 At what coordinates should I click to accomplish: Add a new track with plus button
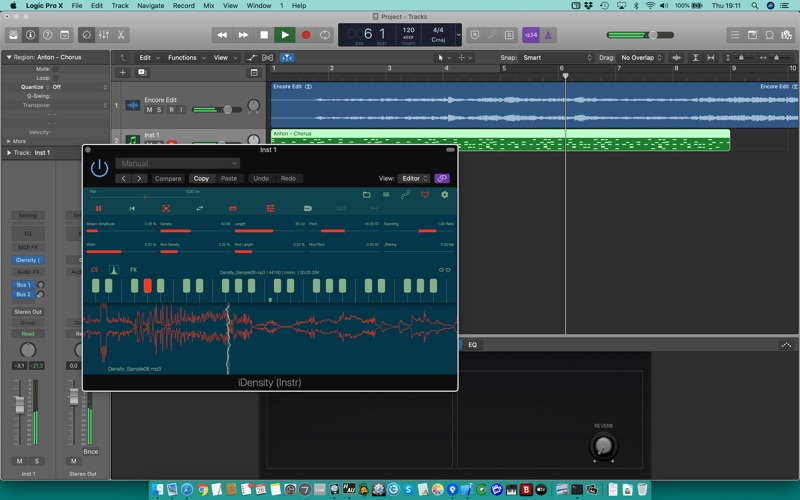(x=122, y=72)
